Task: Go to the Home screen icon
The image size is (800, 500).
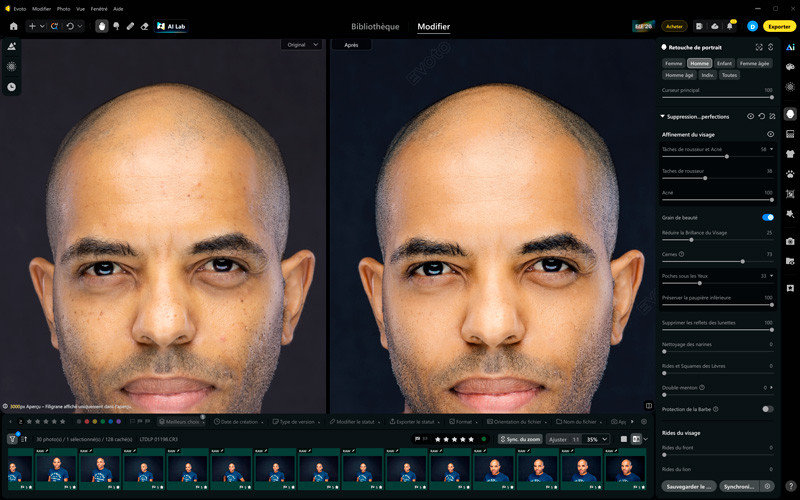Action: coord(14,27)
